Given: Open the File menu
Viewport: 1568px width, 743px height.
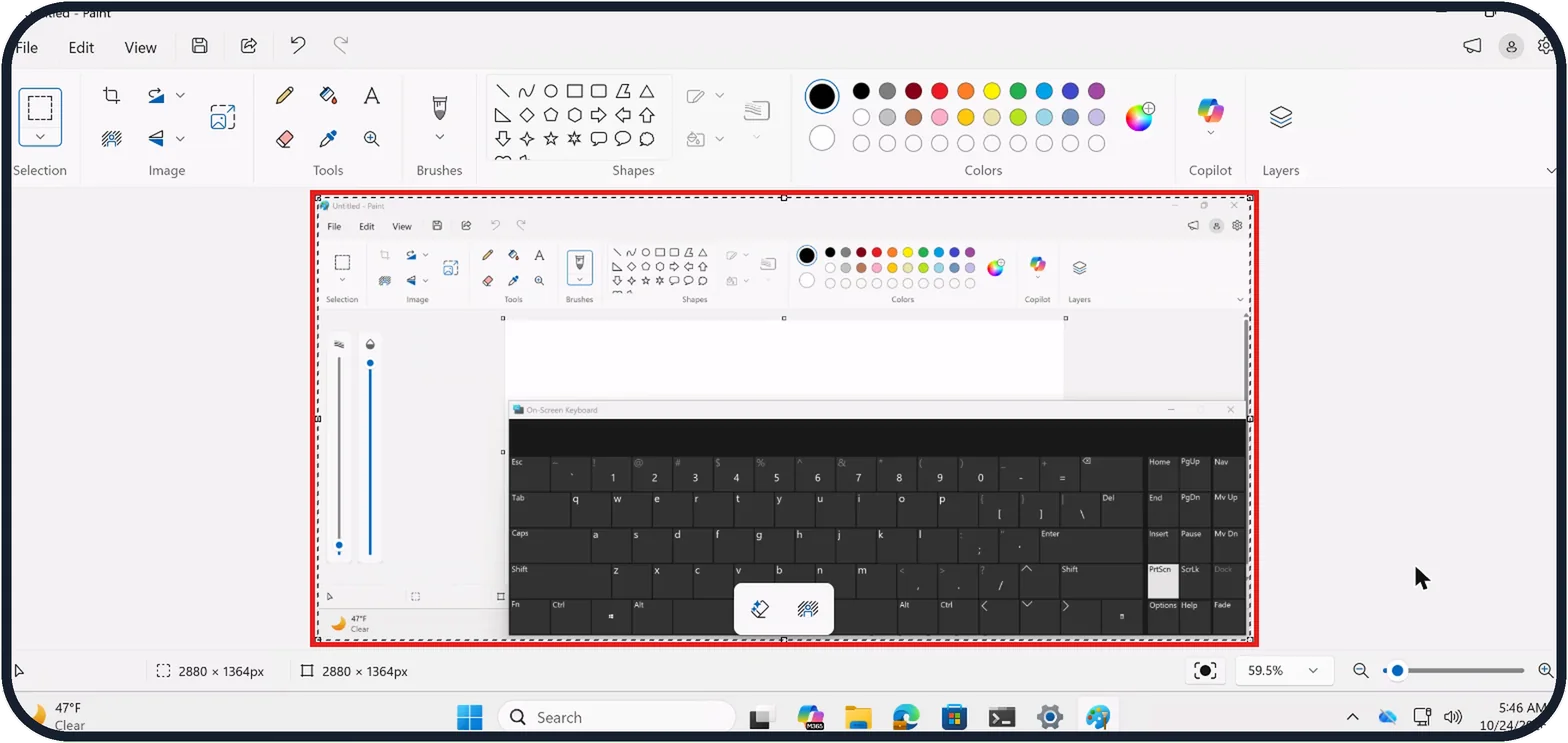Looking at the screenshot, I should tap(26, 47).
